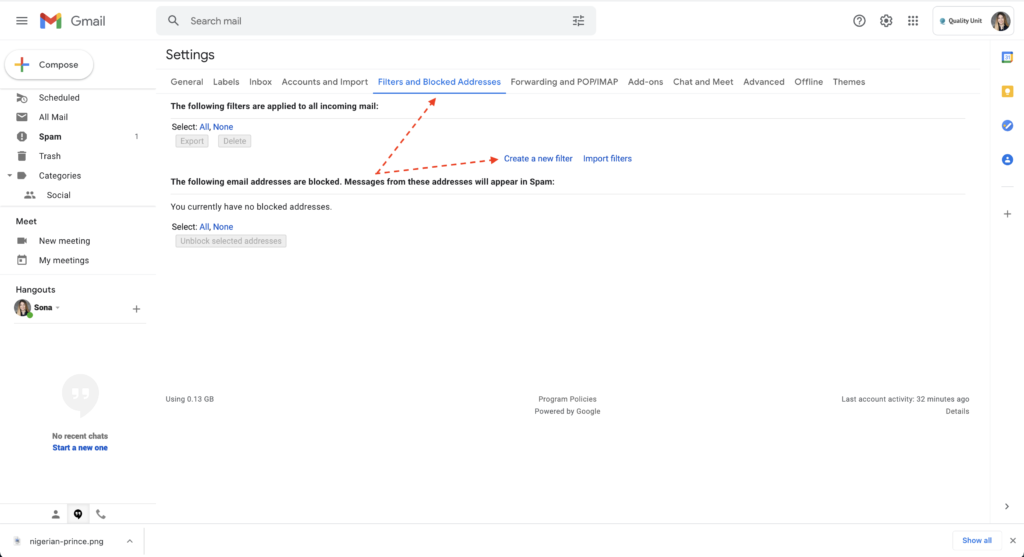Viewport: 1024px width, 557px height.
Task: Click the plus icon next to Sona
Action: click(137, 309)
